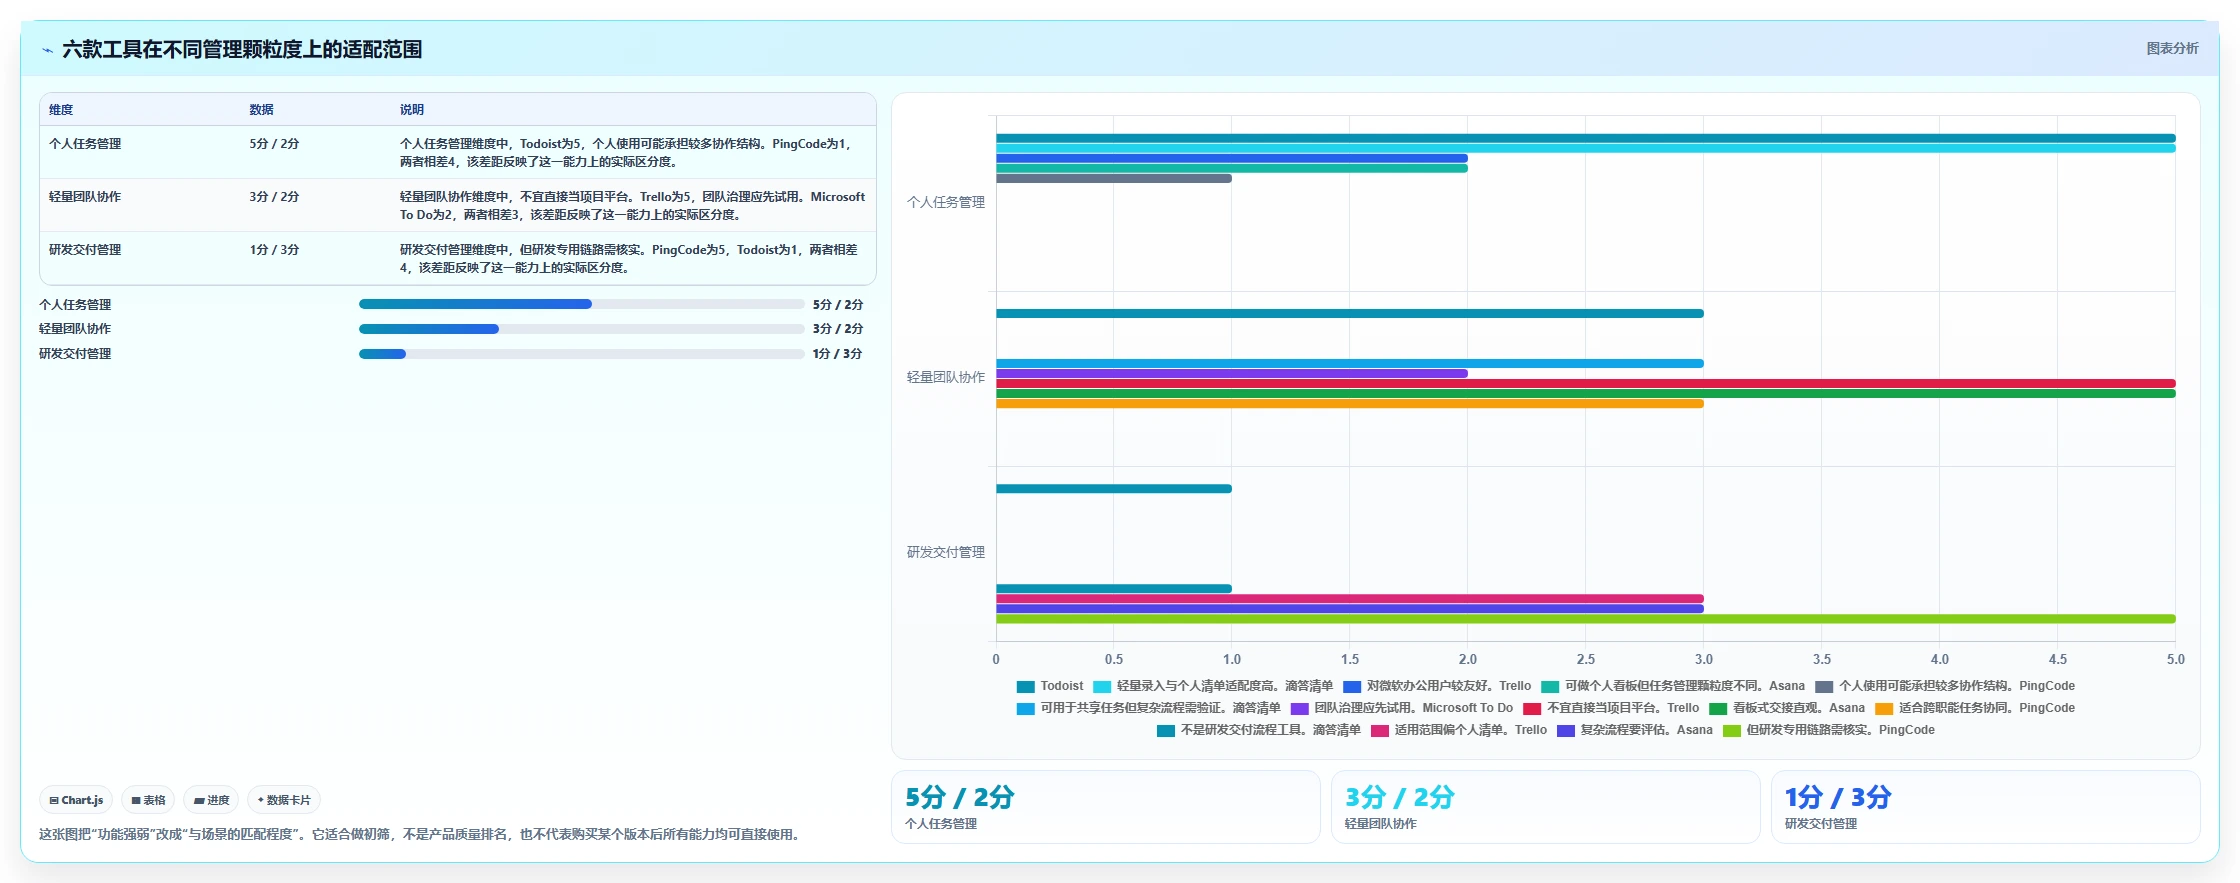Open the 1分 / 3分 研发交付管理 data card
2240x883 pixels.
(1985, 807)
